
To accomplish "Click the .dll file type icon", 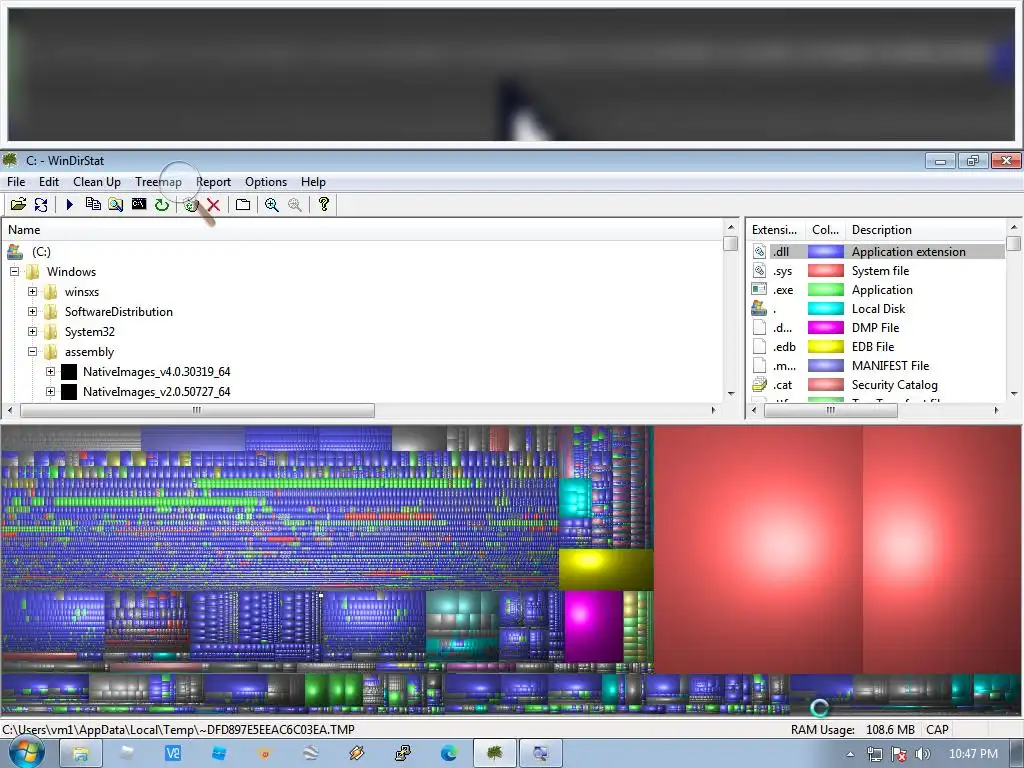I will pyautogui.click(x=759, y=251).
